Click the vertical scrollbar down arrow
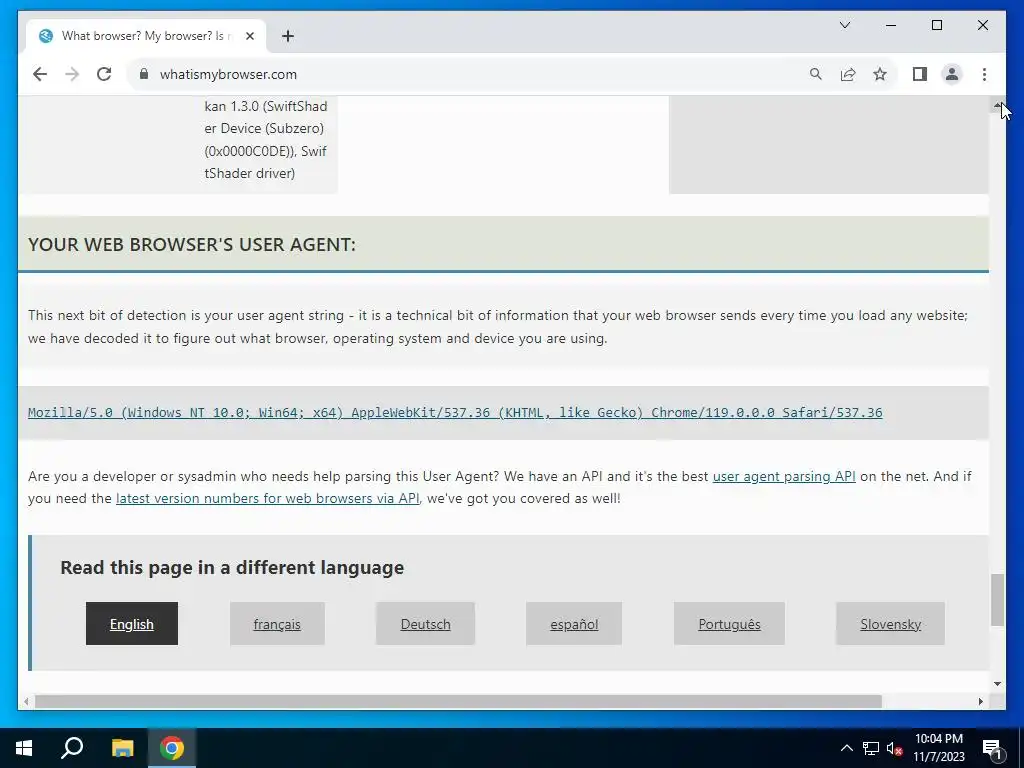Image resolution: width=1024 pixels, height=768 pixels. tap(997, 684)
